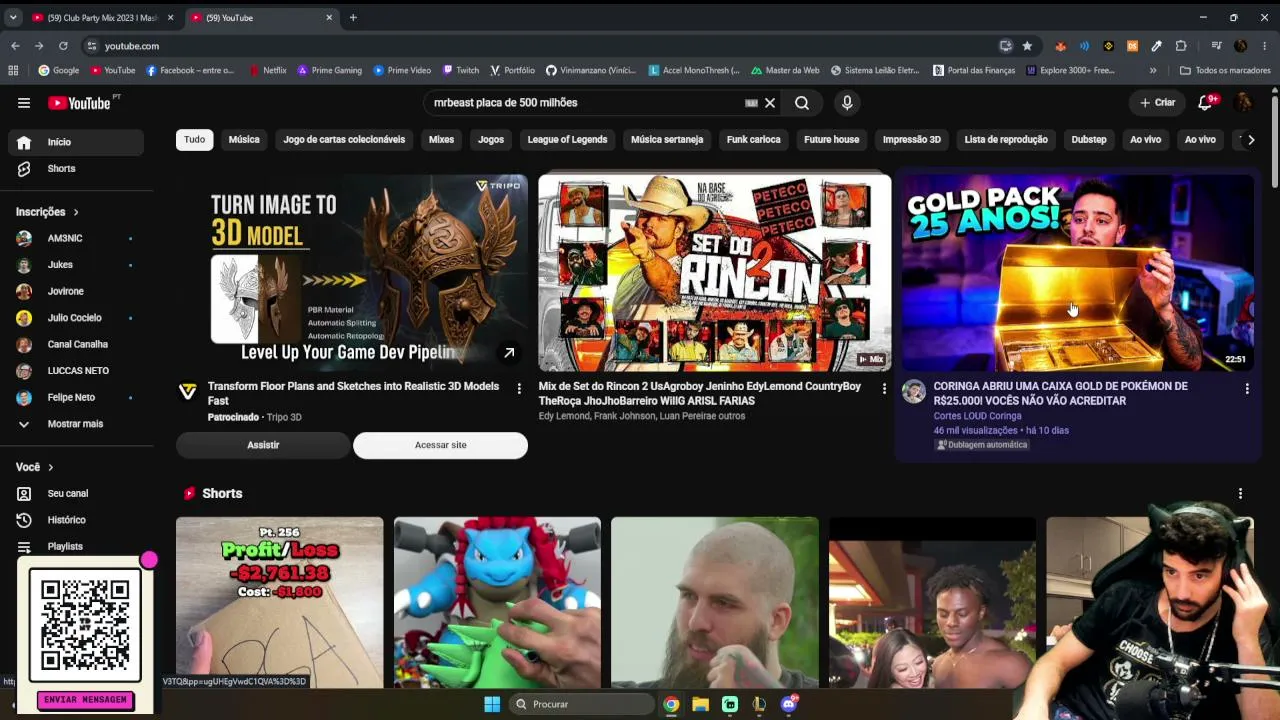The height and width of the screenshot is (720, 1280).
Task: Open the eyedropper color picker extension
Action: point(1156,46)
